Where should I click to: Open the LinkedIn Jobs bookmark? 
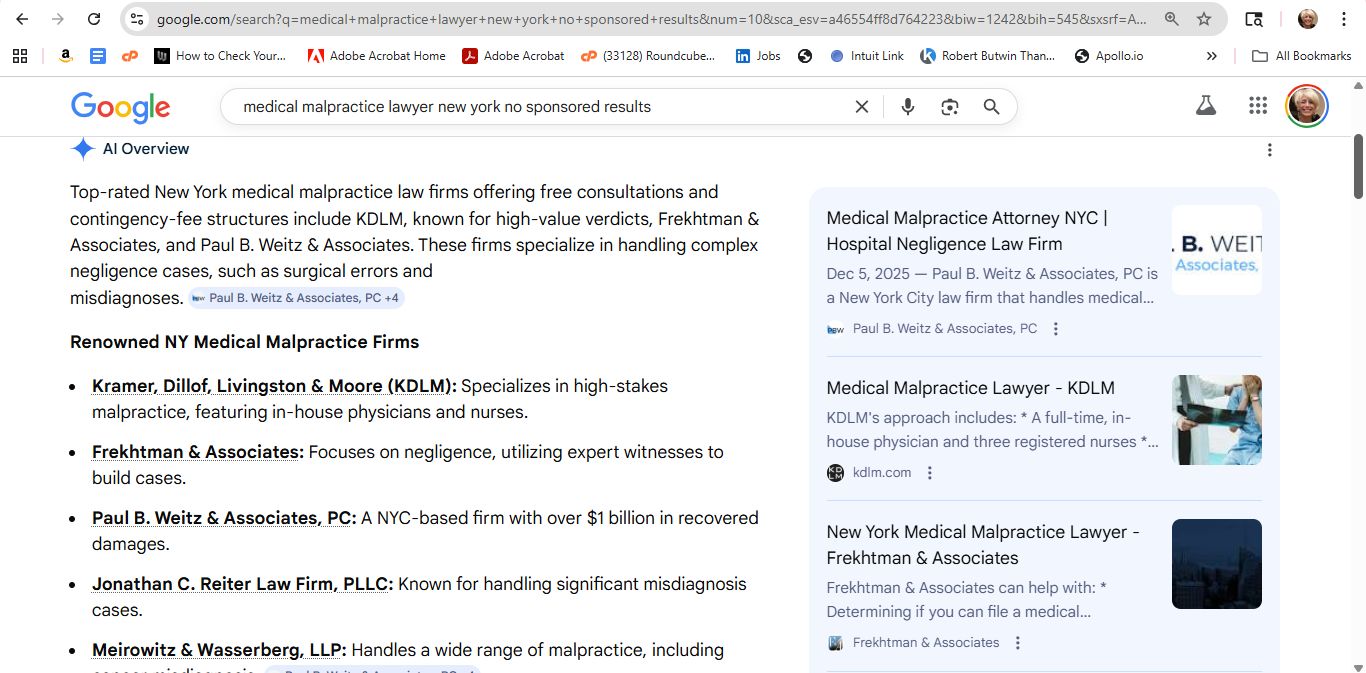(x=758, y=56)
